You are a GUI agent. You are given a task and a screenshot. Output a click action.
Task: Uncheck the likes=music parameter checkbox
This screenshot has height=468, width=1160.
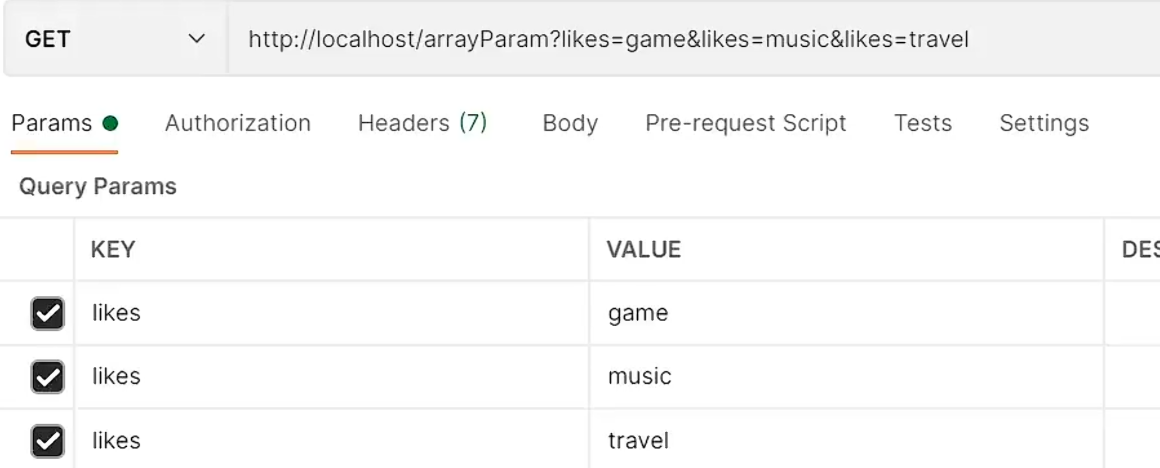tap(47, 377)
